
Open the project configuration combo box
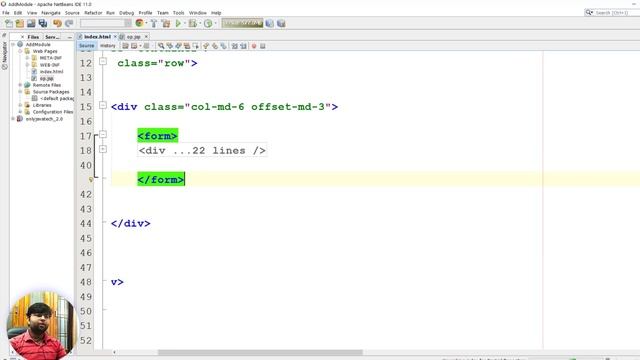(106, 23)
